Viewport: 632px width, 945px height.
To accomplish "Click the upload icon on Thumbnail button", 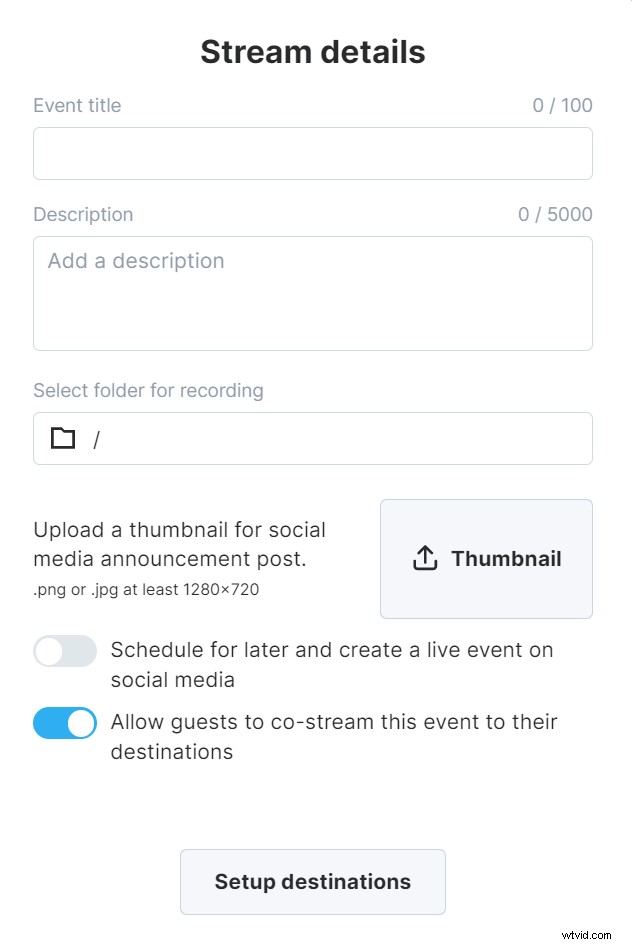I will pyautogui.click(x=426, y=558).
